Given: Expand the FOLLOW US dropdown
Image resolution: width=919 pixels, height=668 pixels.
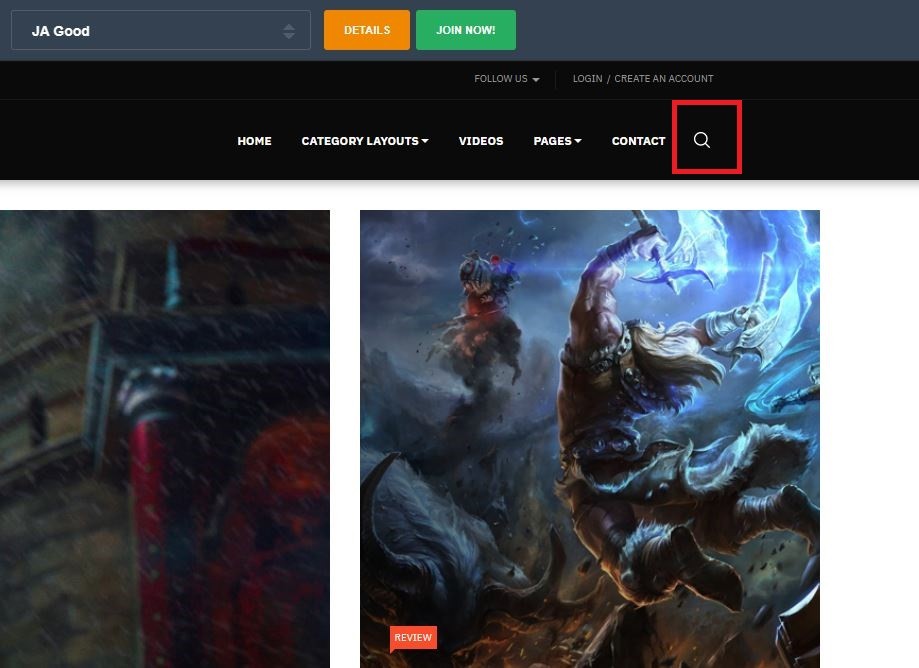Looking at the screenshot, I should 506,79.
